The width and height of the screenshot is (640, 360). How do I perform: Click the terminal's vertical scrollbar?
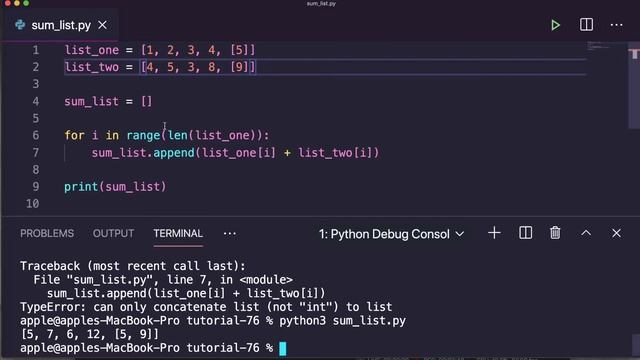pyautogui.click(x=636, y=345)
